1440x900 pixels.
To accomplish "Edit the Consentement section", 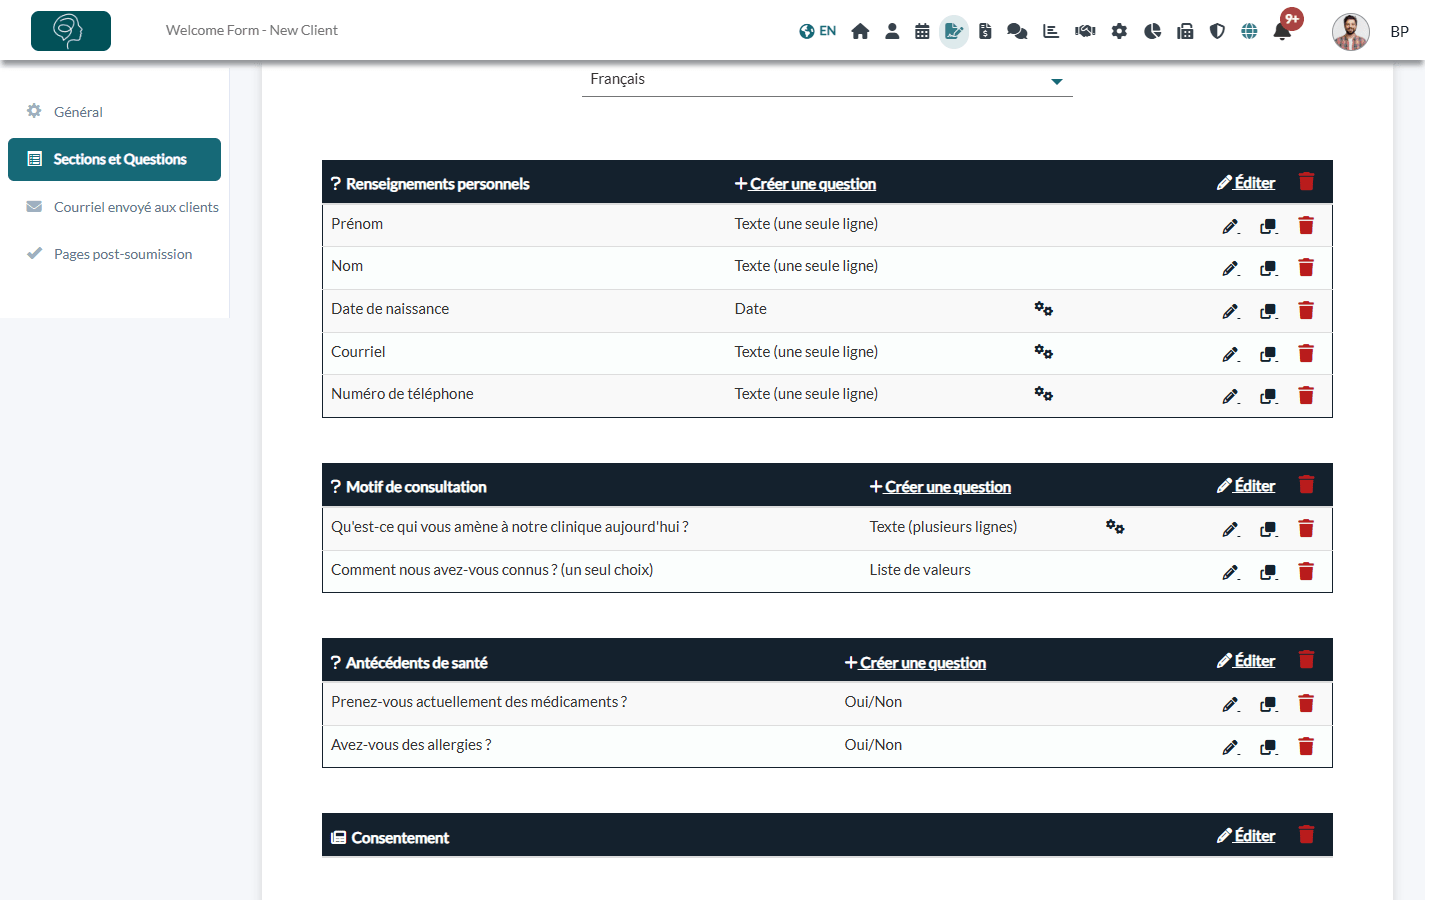I will coord(1246,835).
